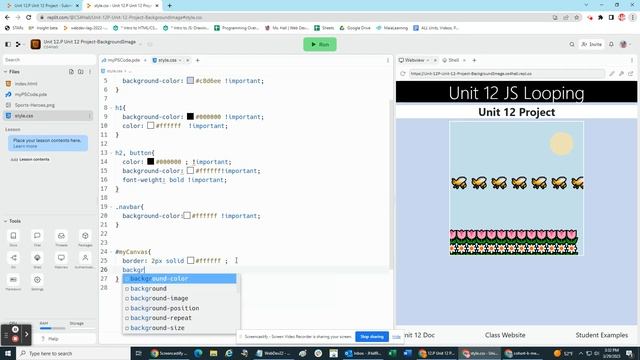The image size is (640, 360).
Task: Open the Webview tool in Tools
Action: click(61, 260)
